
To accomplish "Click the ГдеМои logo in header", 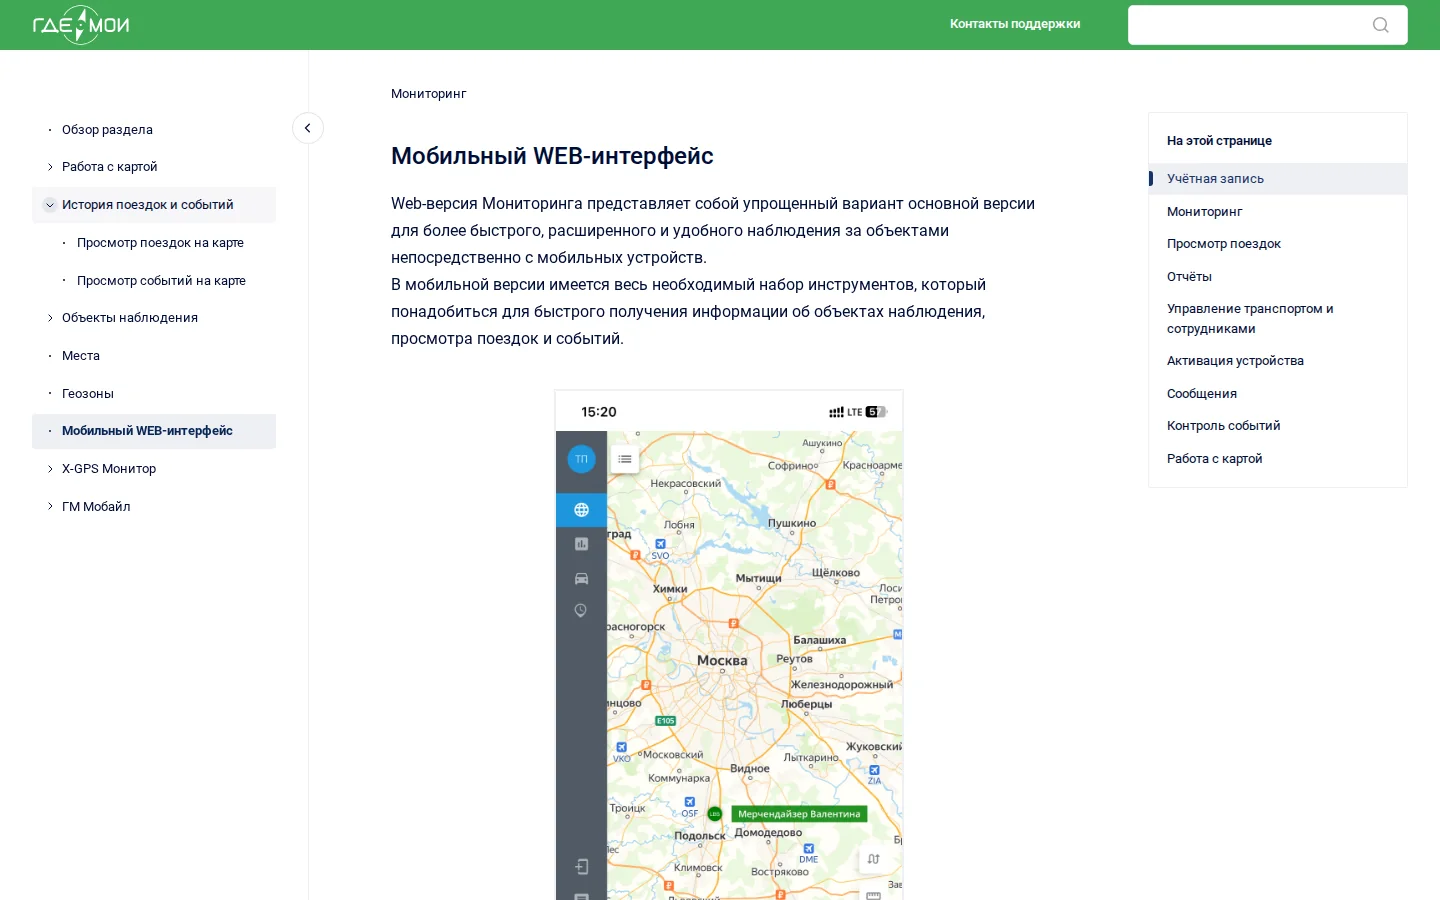I will point(81,25).
